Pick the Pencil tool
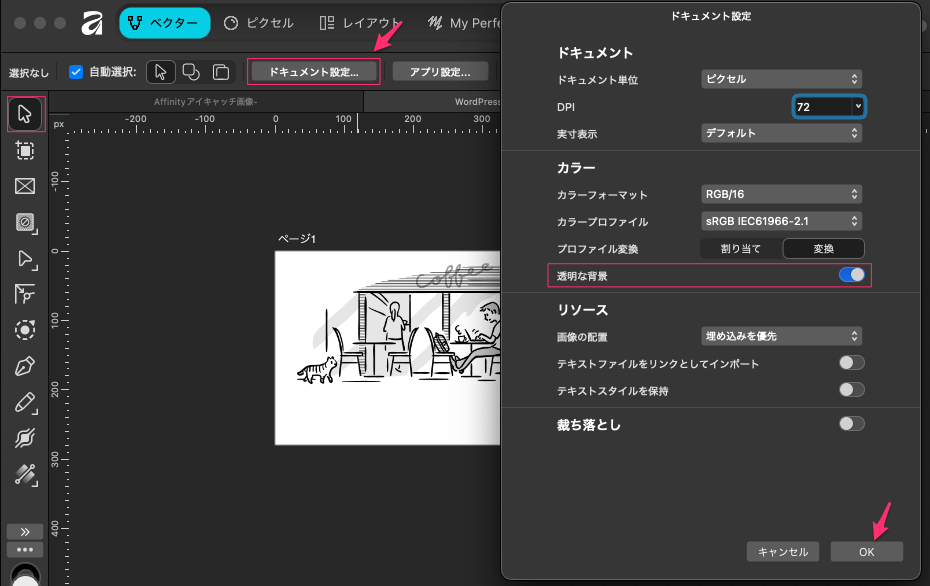Viewport: 930px width, 586px height. point(25,402)
